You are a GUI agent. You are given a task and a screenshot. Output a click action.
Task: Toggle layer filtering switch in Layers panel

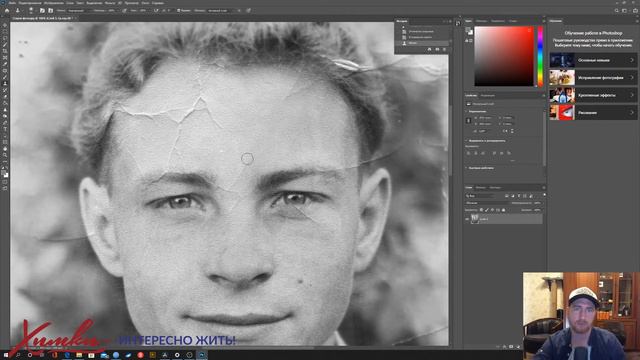[x=544, y=195]
